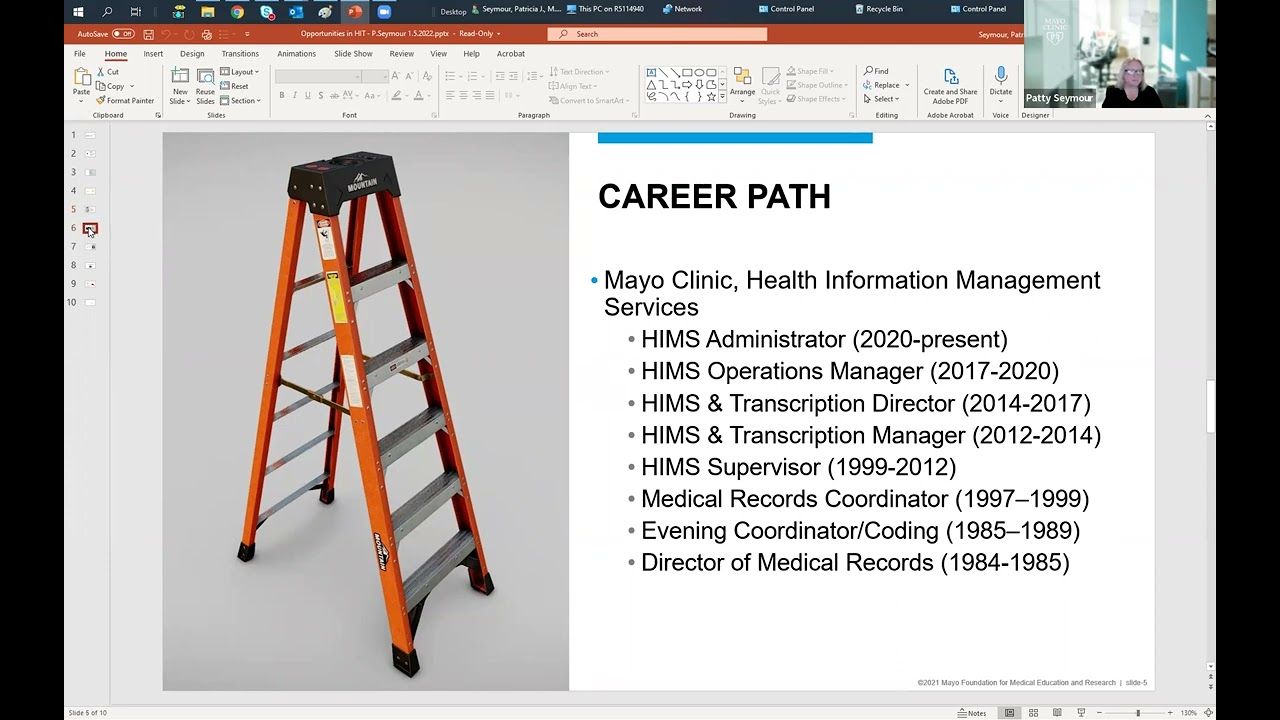Image resolution: width=1280 pixels, height=720 pixels.
Task: Click the New Slide icon
Action: point(180,77)
